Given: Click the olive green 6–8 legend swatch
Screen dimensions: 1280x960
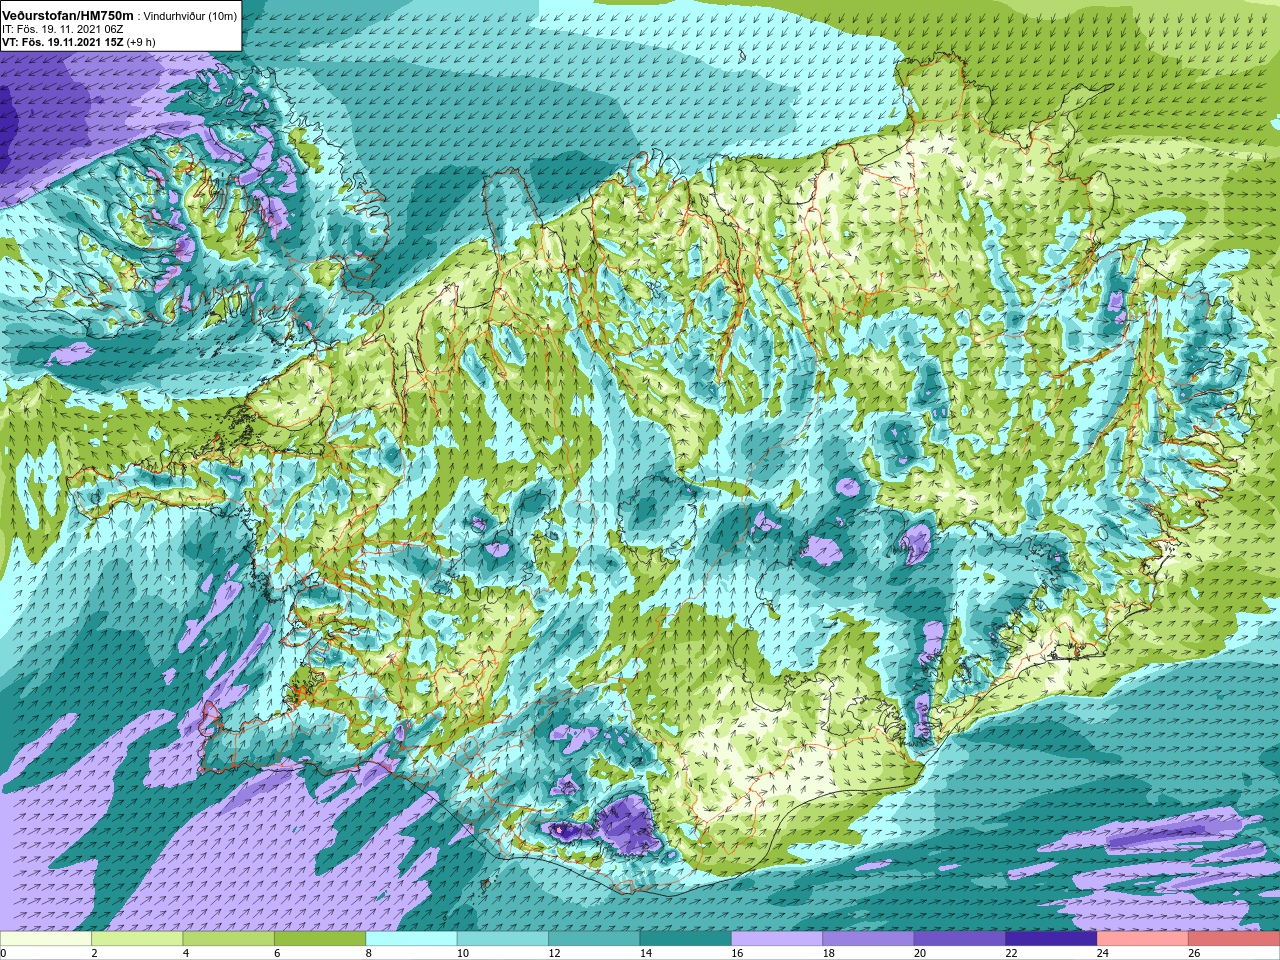Looking at the screenshot, I should (x=320, y=939).
